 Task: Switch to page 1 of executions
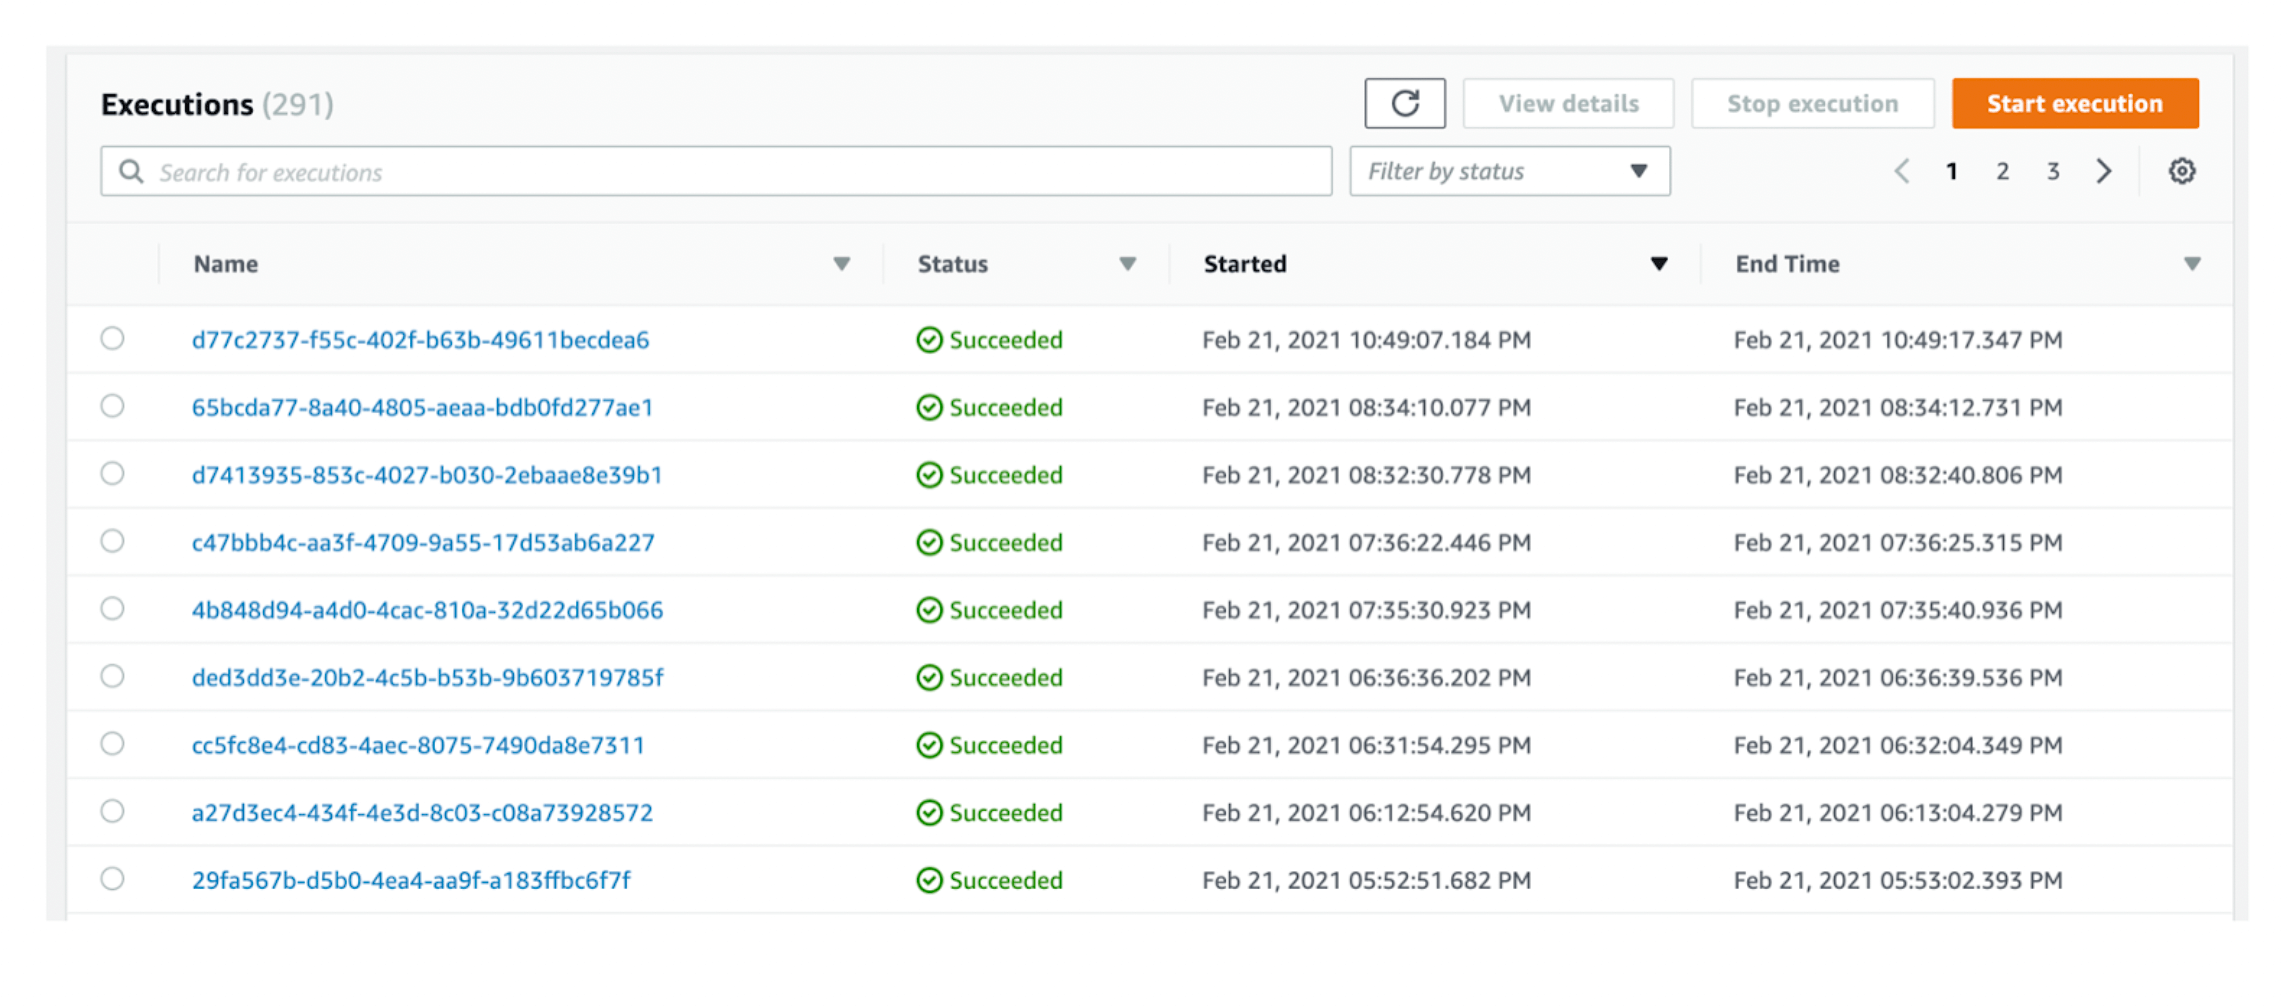pos(1951,171)
